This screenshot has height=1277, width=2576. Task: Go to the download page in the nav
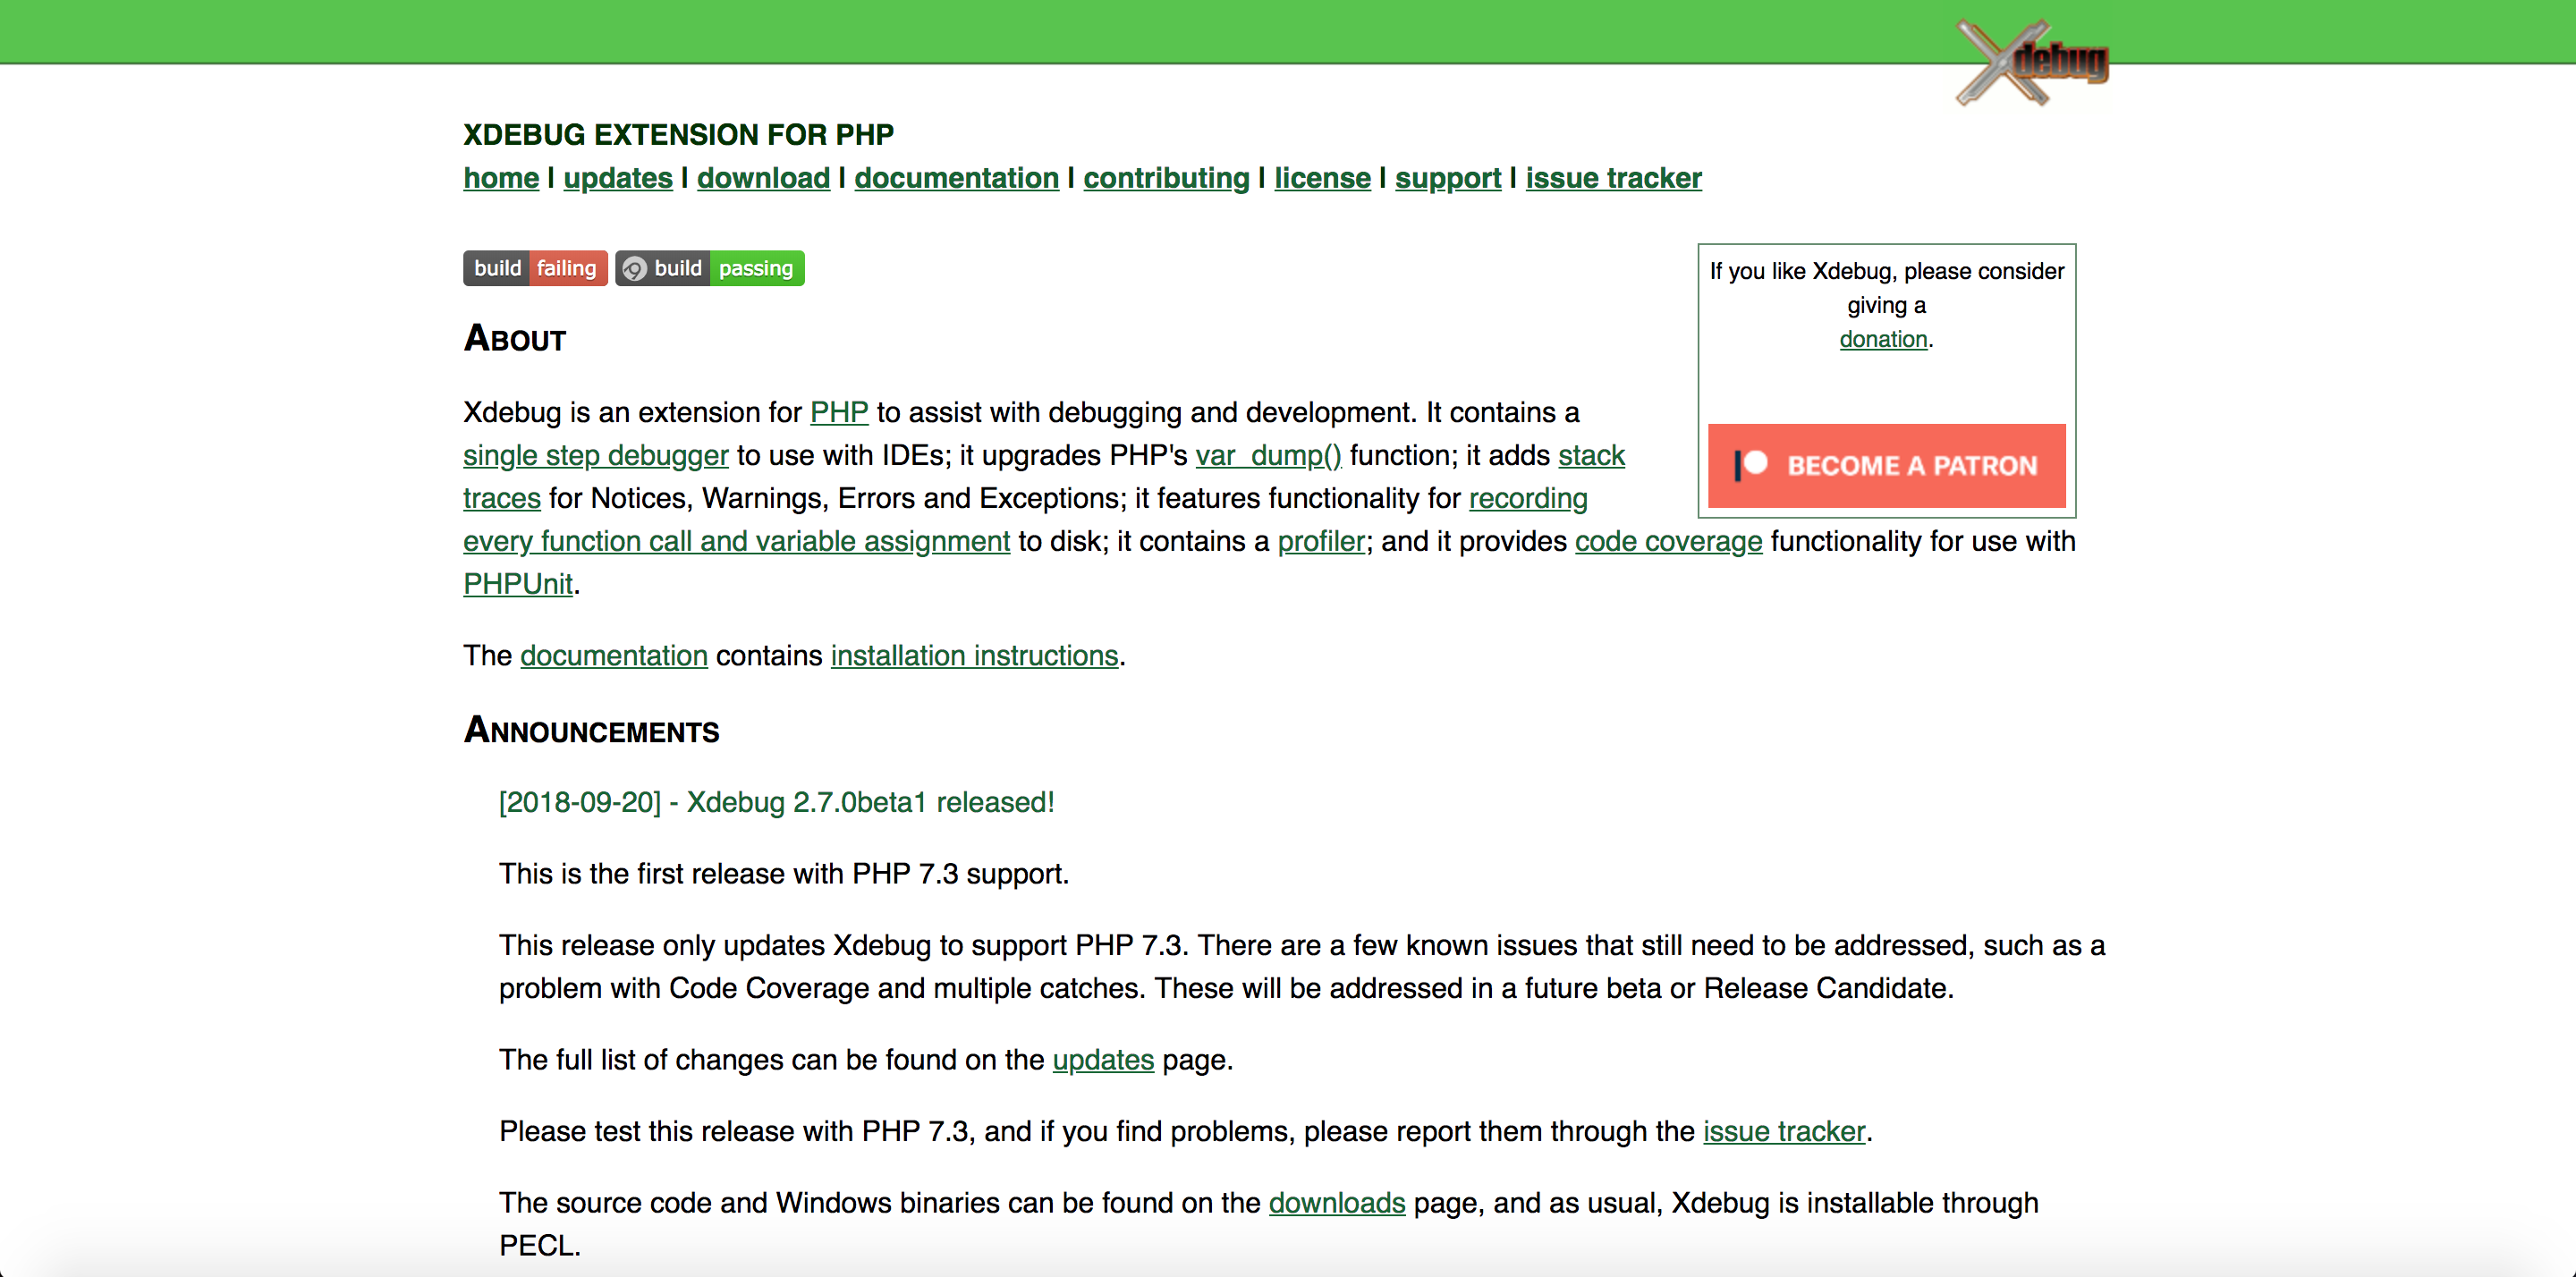click(x=763, y=178)
